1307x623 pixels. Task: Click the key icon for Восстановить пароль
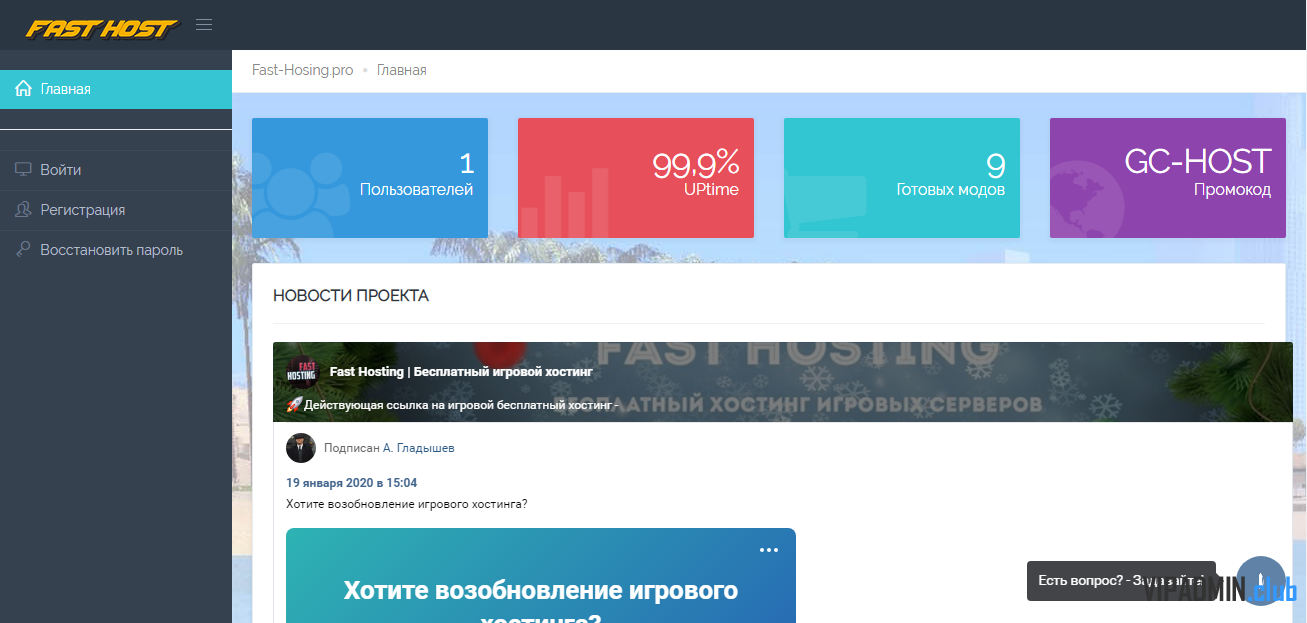[23, 250]
